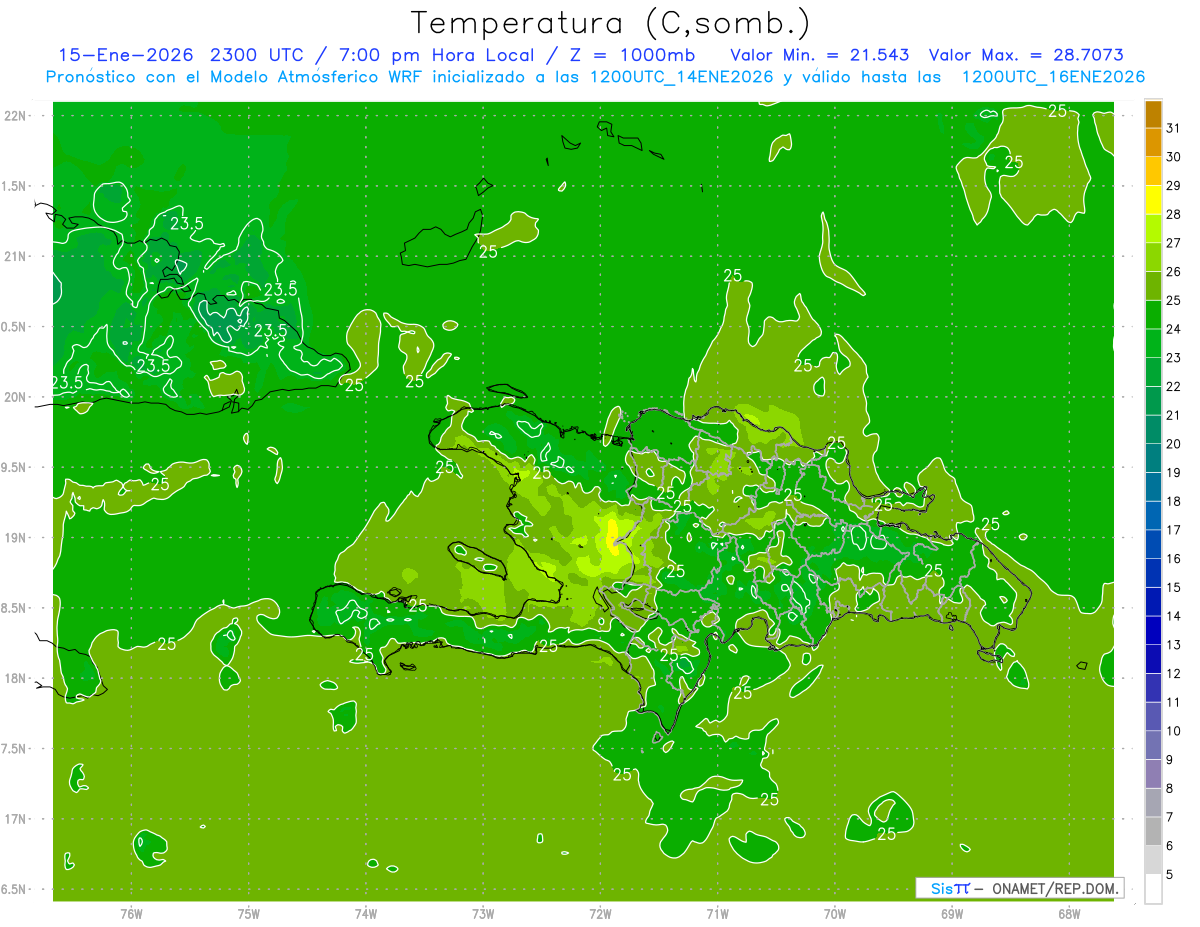Pick the dark orange swatch between 30 and 31

(1153, 143)
